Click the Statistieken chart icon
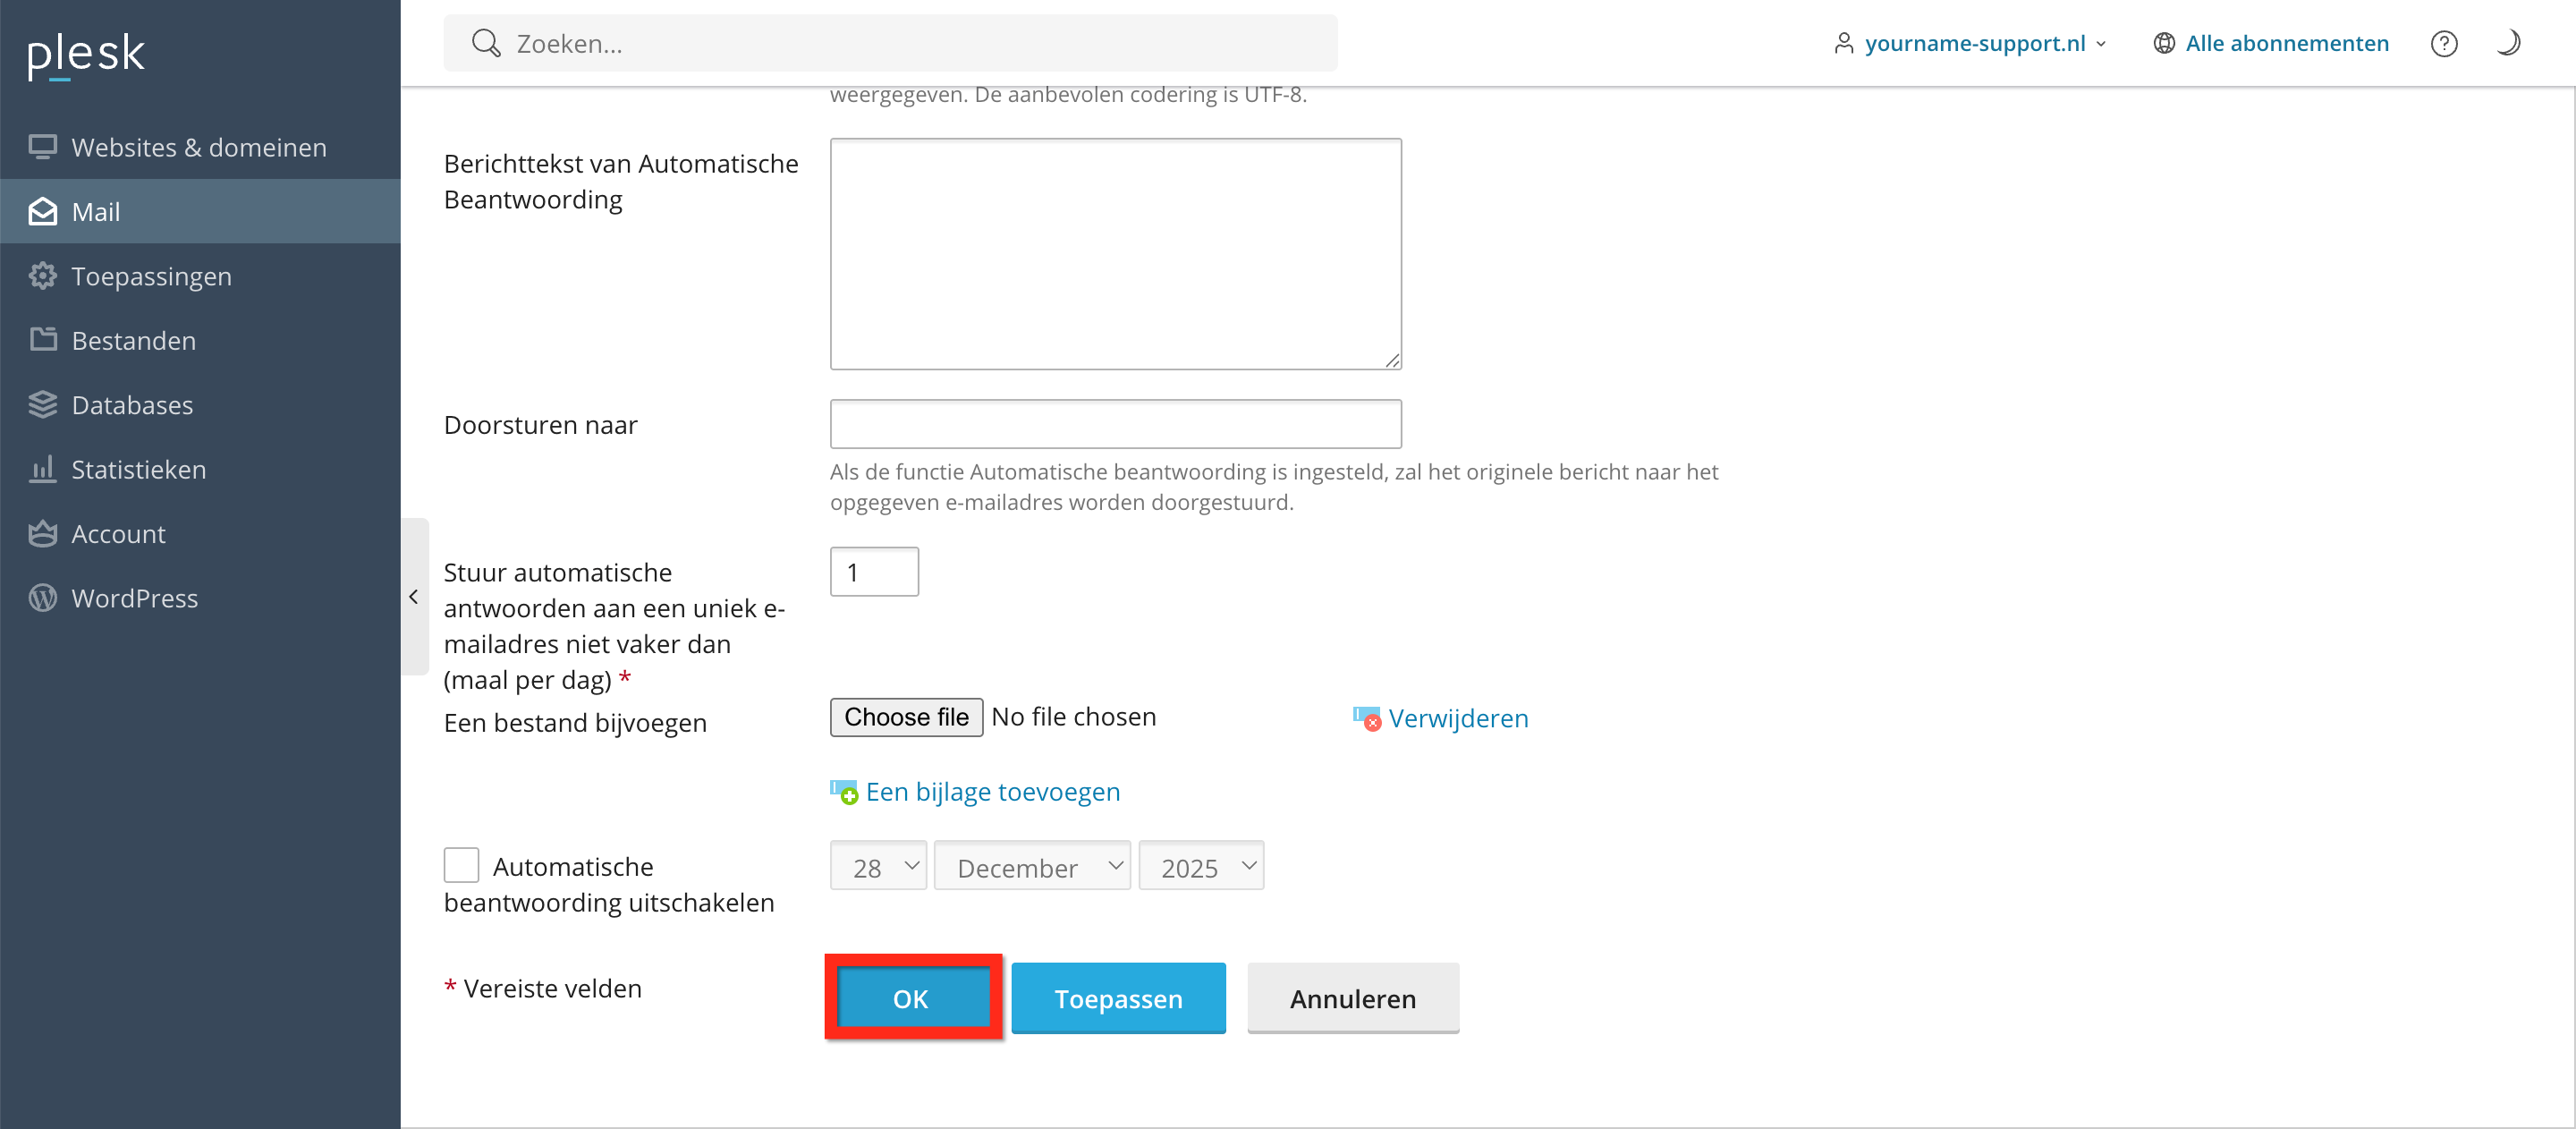 pyautogui.click(x=42, y=469)
